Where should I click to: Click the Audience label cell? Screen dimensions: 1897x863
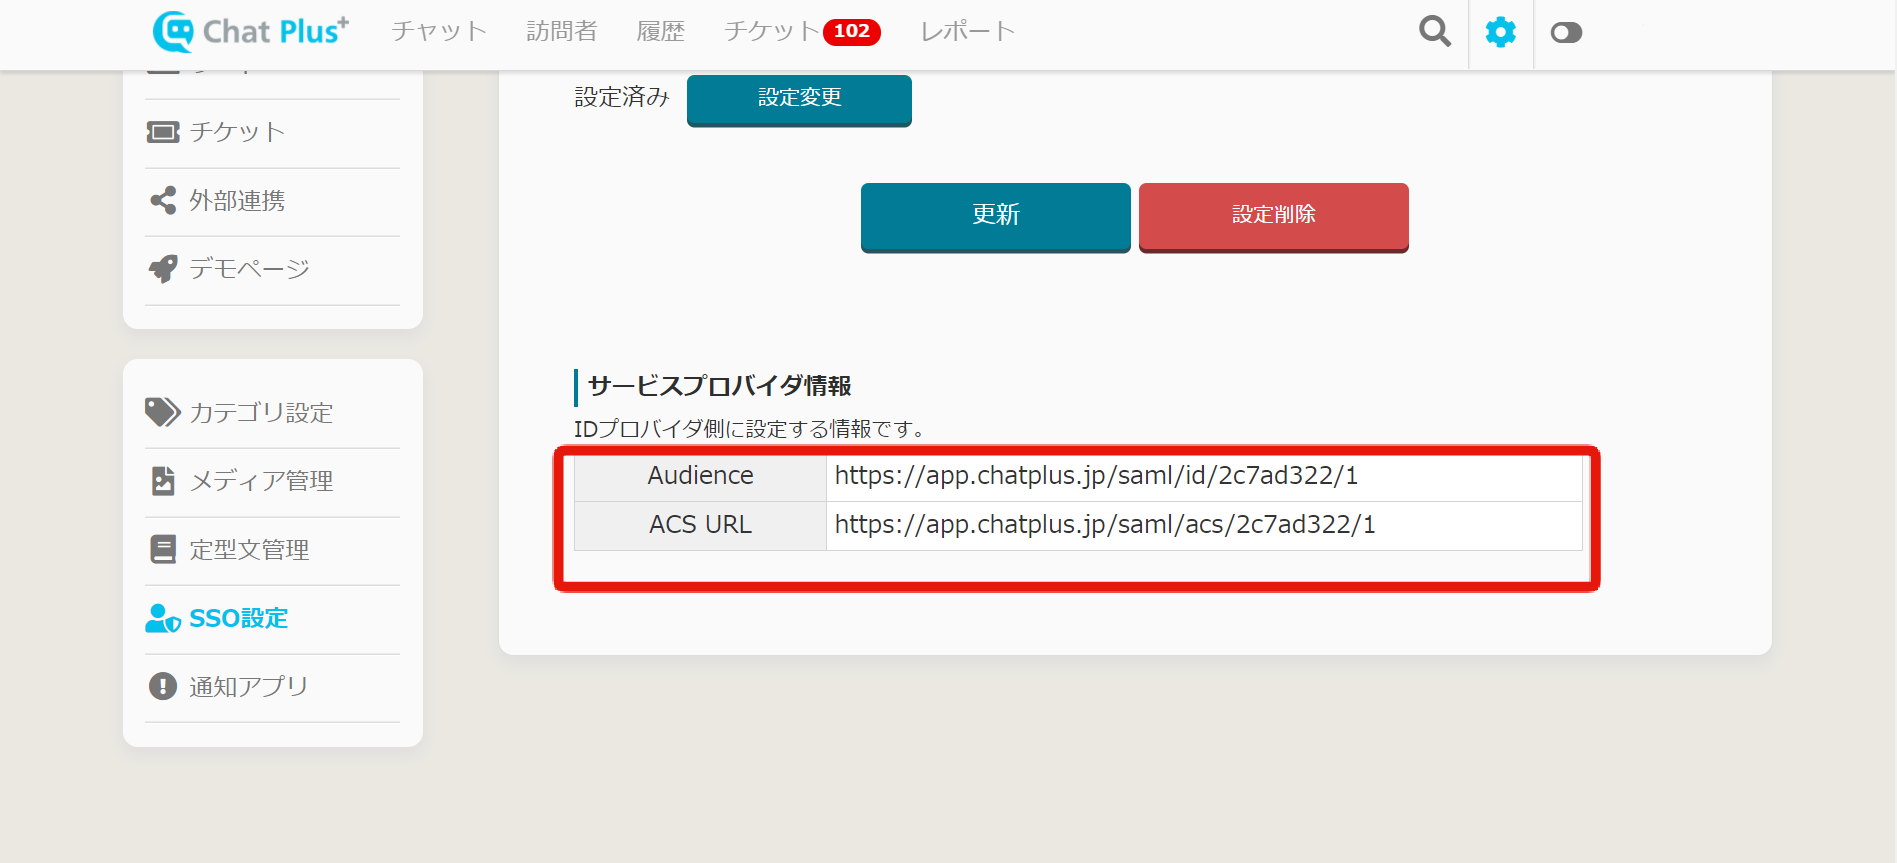coord(700,476)
